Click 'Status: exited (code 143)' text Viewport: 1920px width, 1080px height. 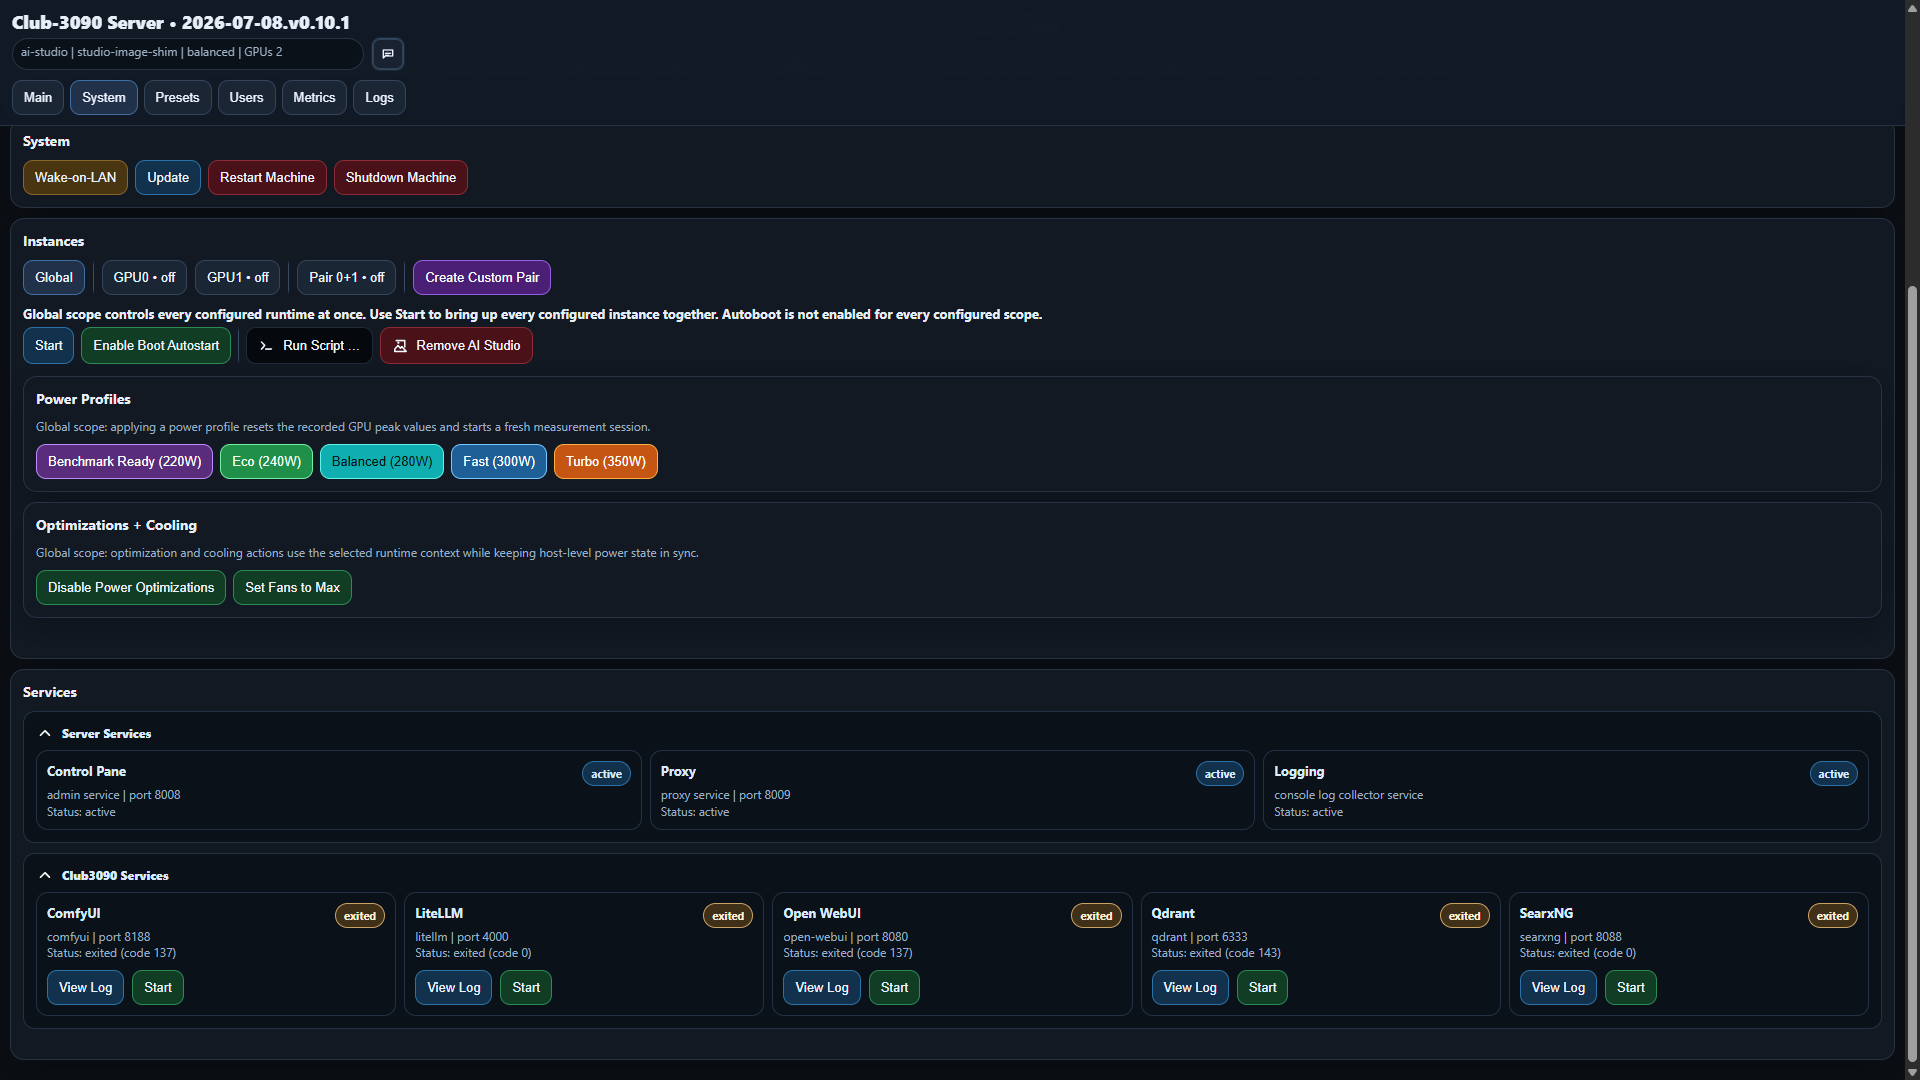(1216, 954)
